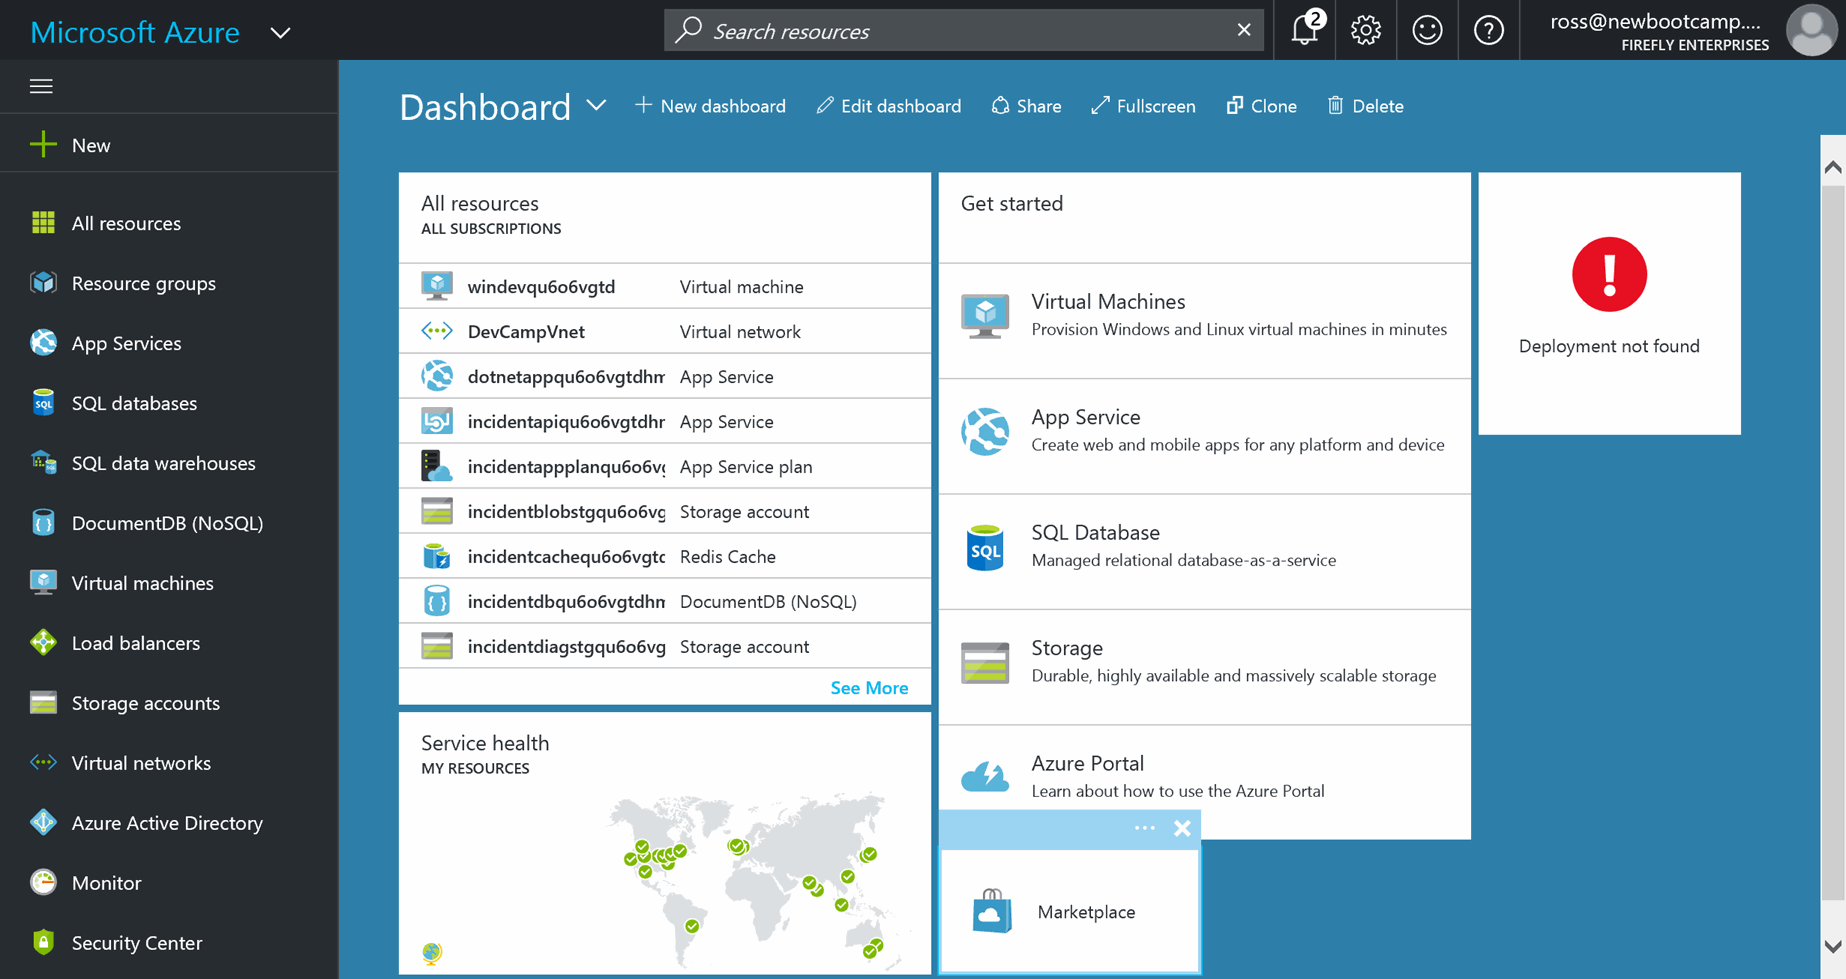
Task: Open incidentappplanqu6o6v App Service plan row
Action: [665, 466]
